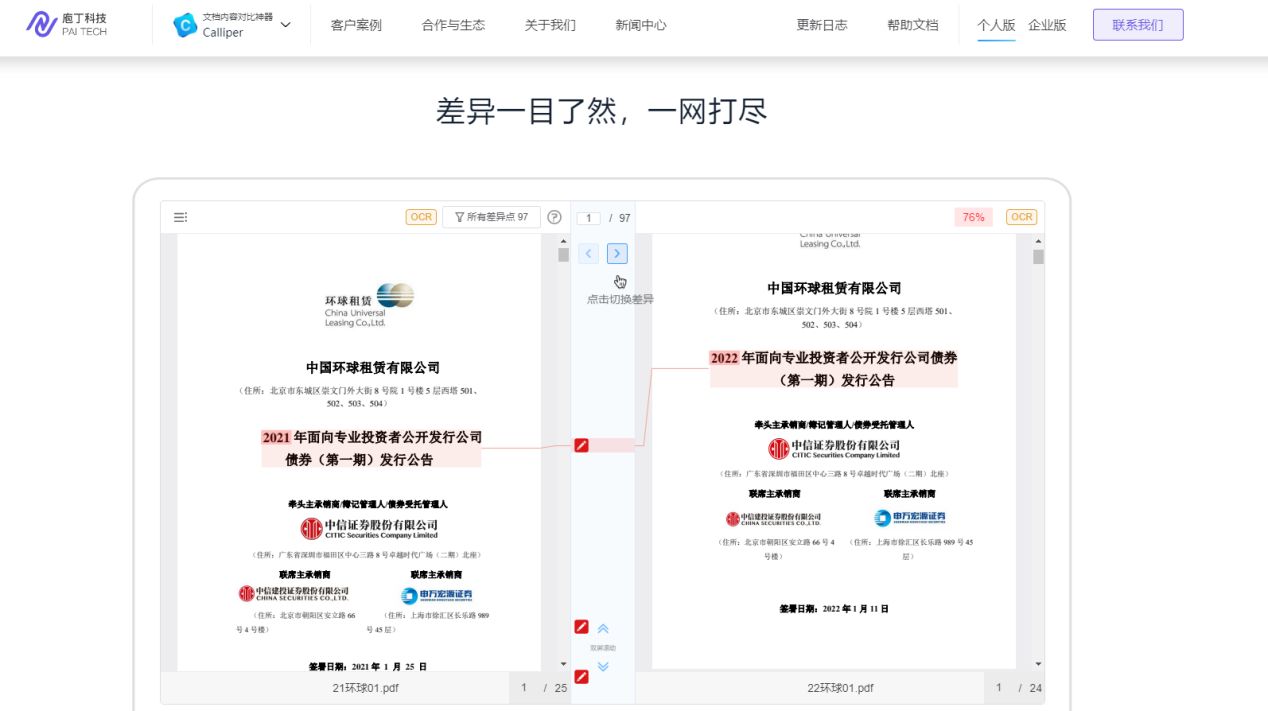Open the 合作与生态 menu item
This screenshot has width=1268, height=711.
[453, 25]
